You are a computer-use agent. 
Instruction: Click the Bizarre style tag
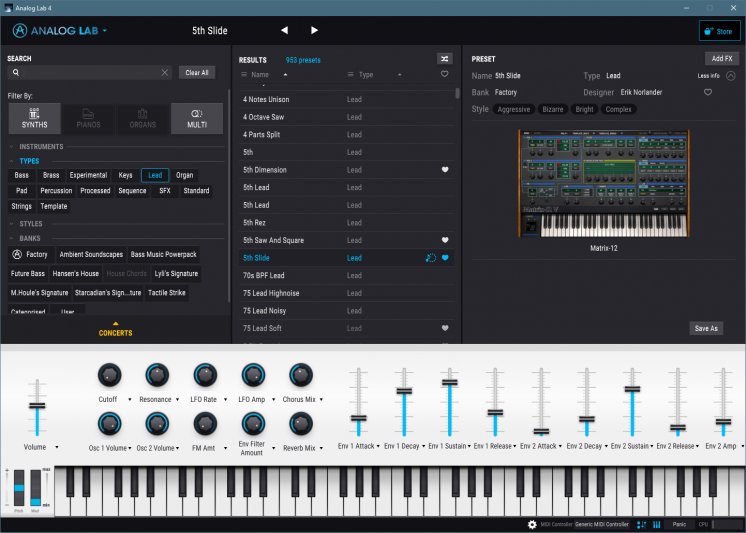(553, 109)
